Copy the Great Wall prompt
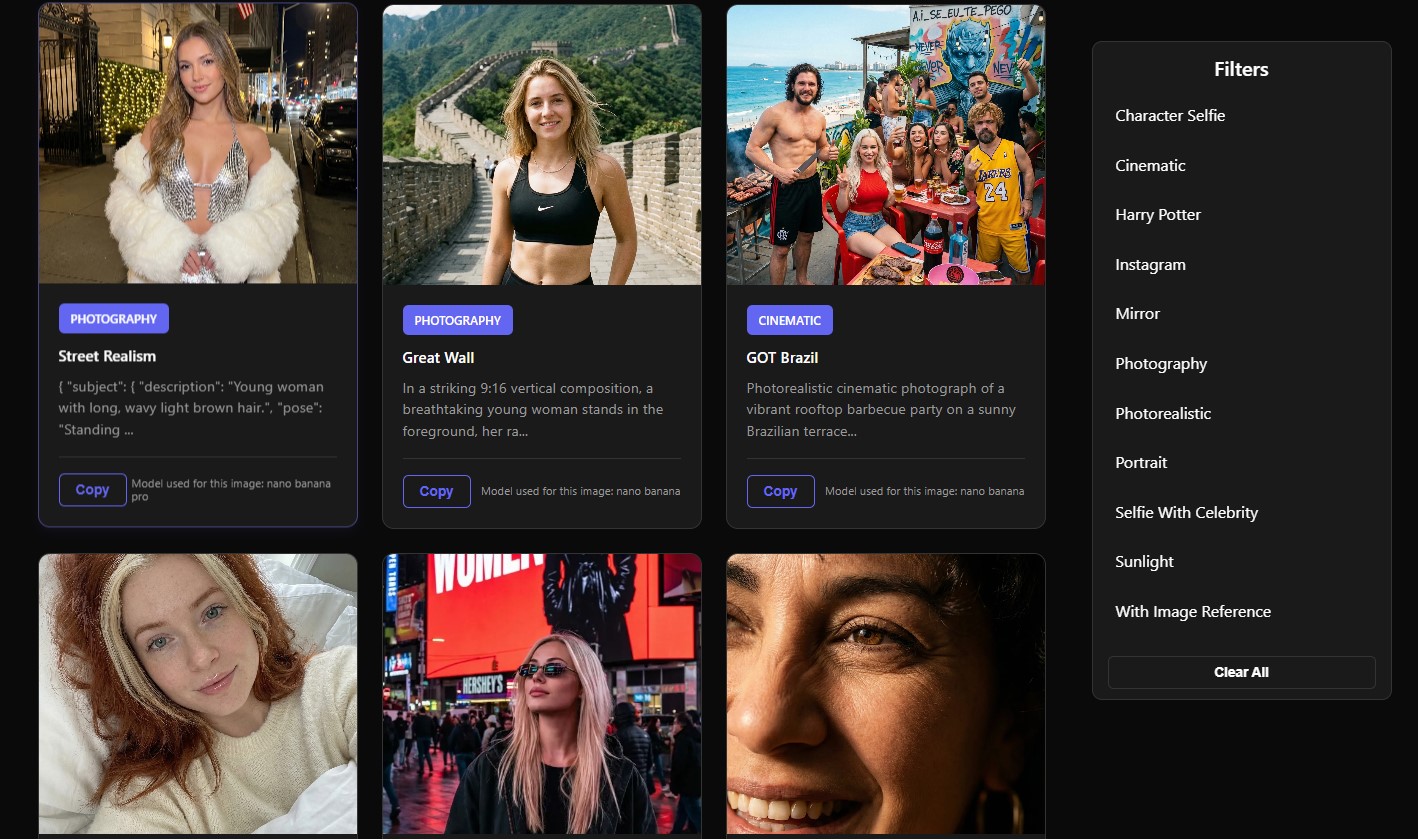This screenshot has width=1418, height=839. 436,491
